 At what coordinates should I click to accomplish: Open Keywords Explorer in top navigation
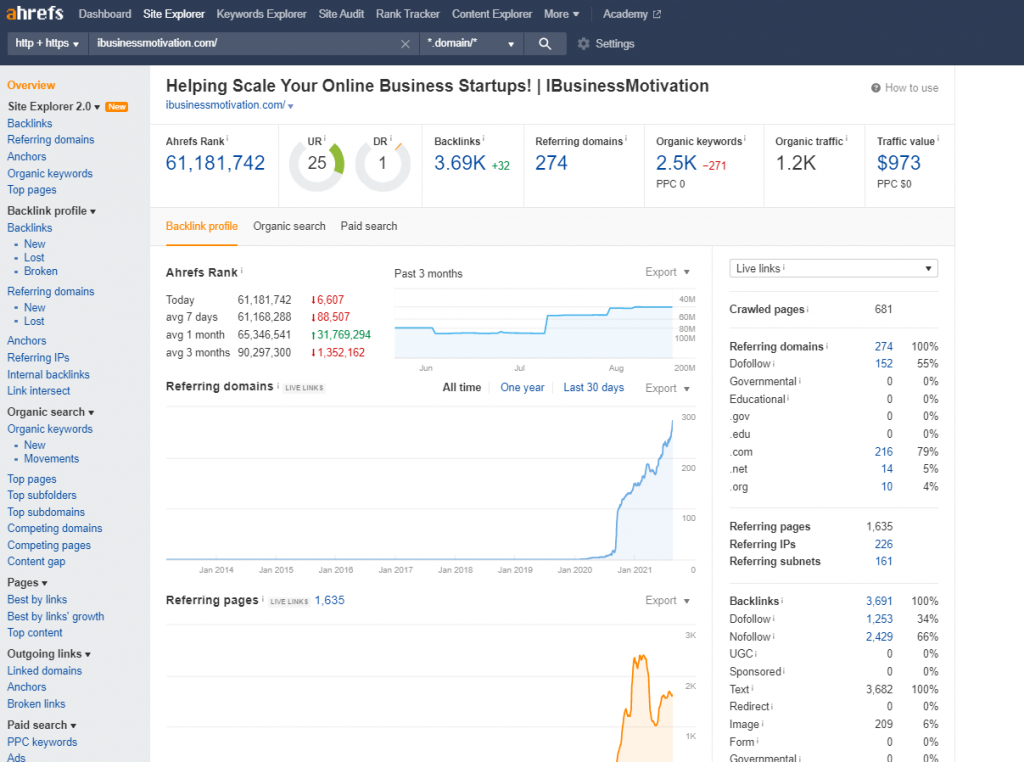[x=261, y=14]
